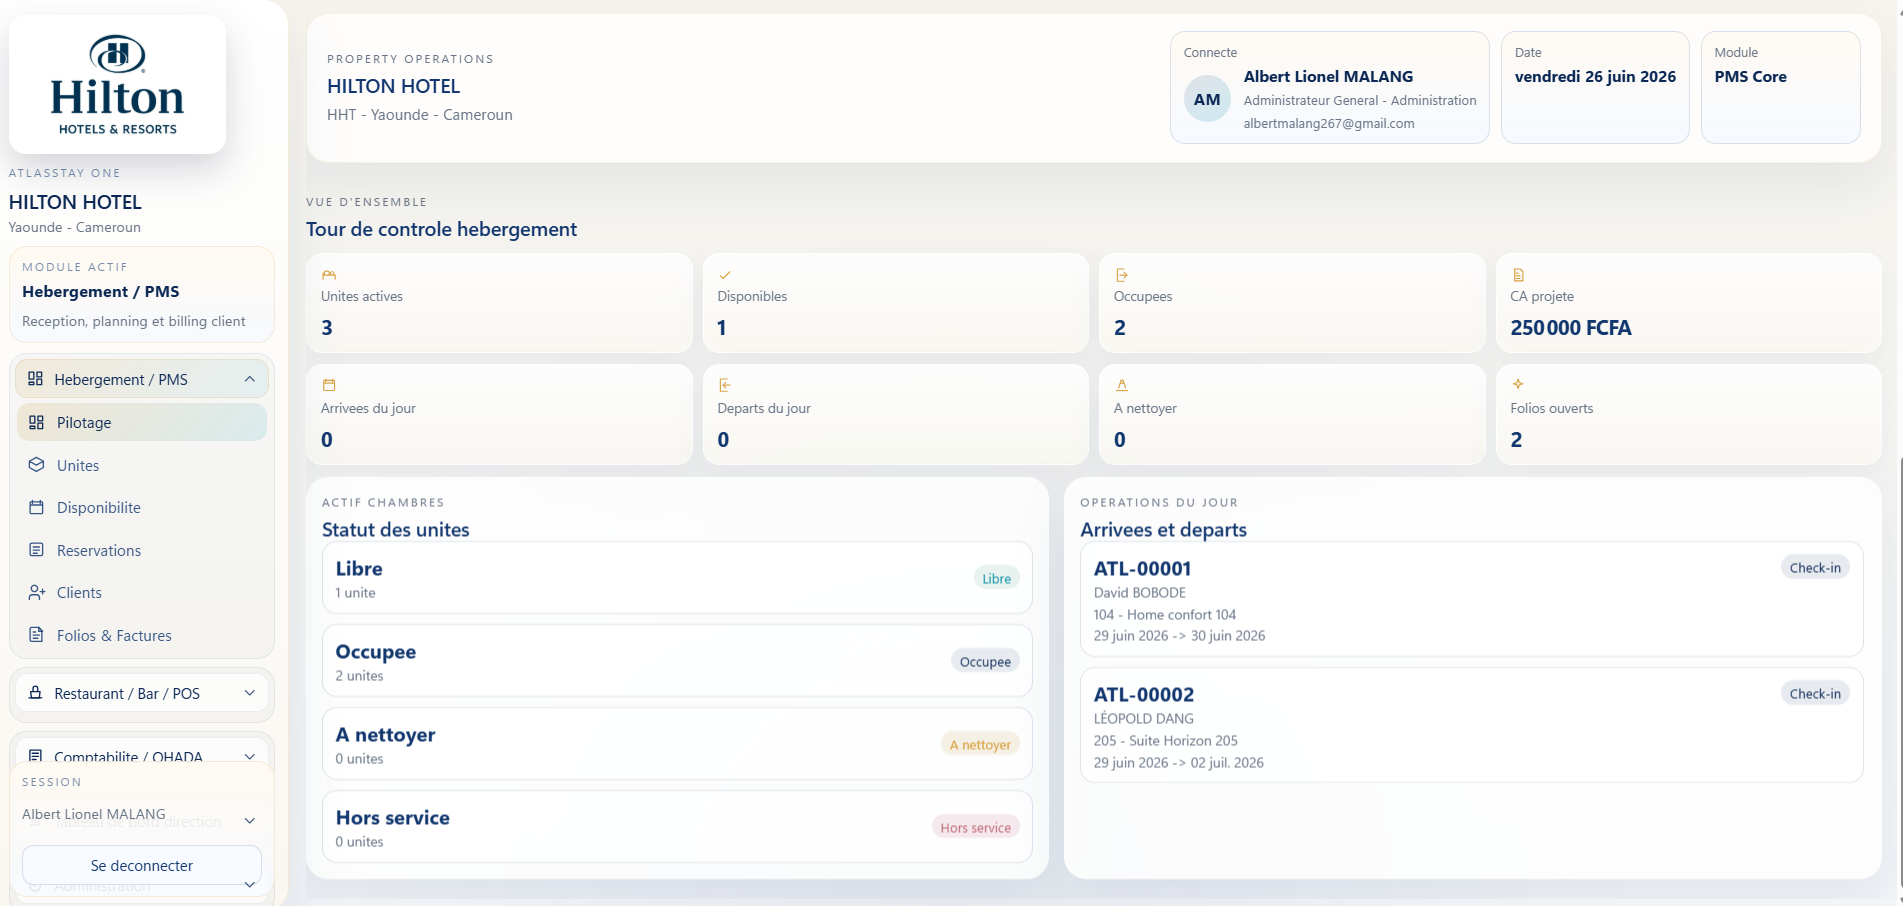Click the Check-in badge for ATL-00001
Screen dimensions: 1903x906
[x=1815, y=568]
